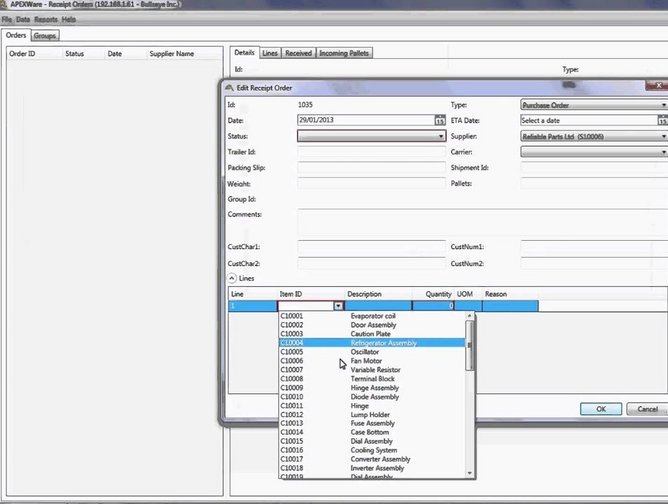Open the Data menu
The width and height of the screenshot is (668, 504).
coord(23,20)
